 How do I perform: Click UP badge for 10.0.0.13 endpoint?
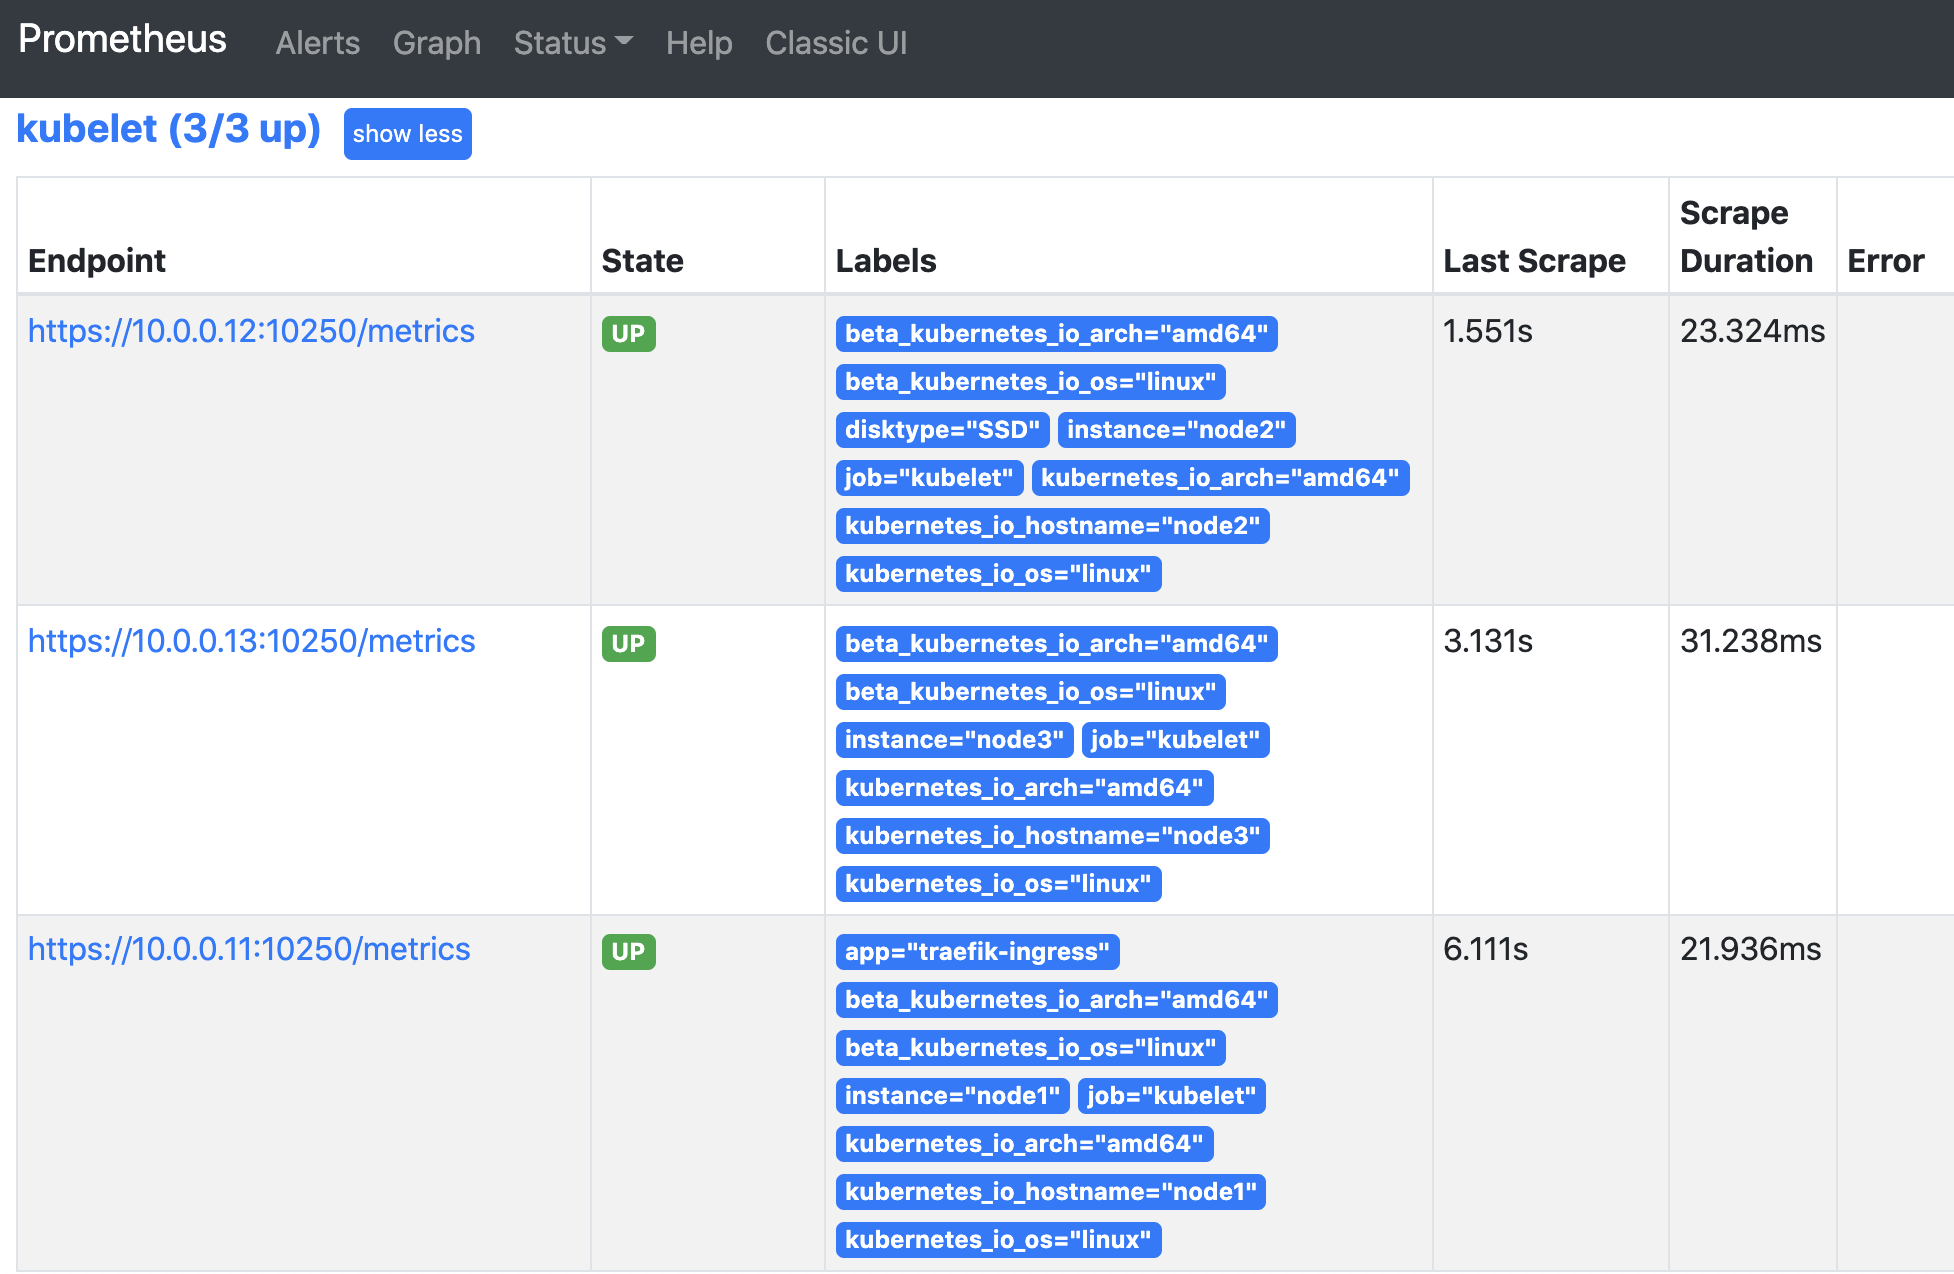[628, 644]
